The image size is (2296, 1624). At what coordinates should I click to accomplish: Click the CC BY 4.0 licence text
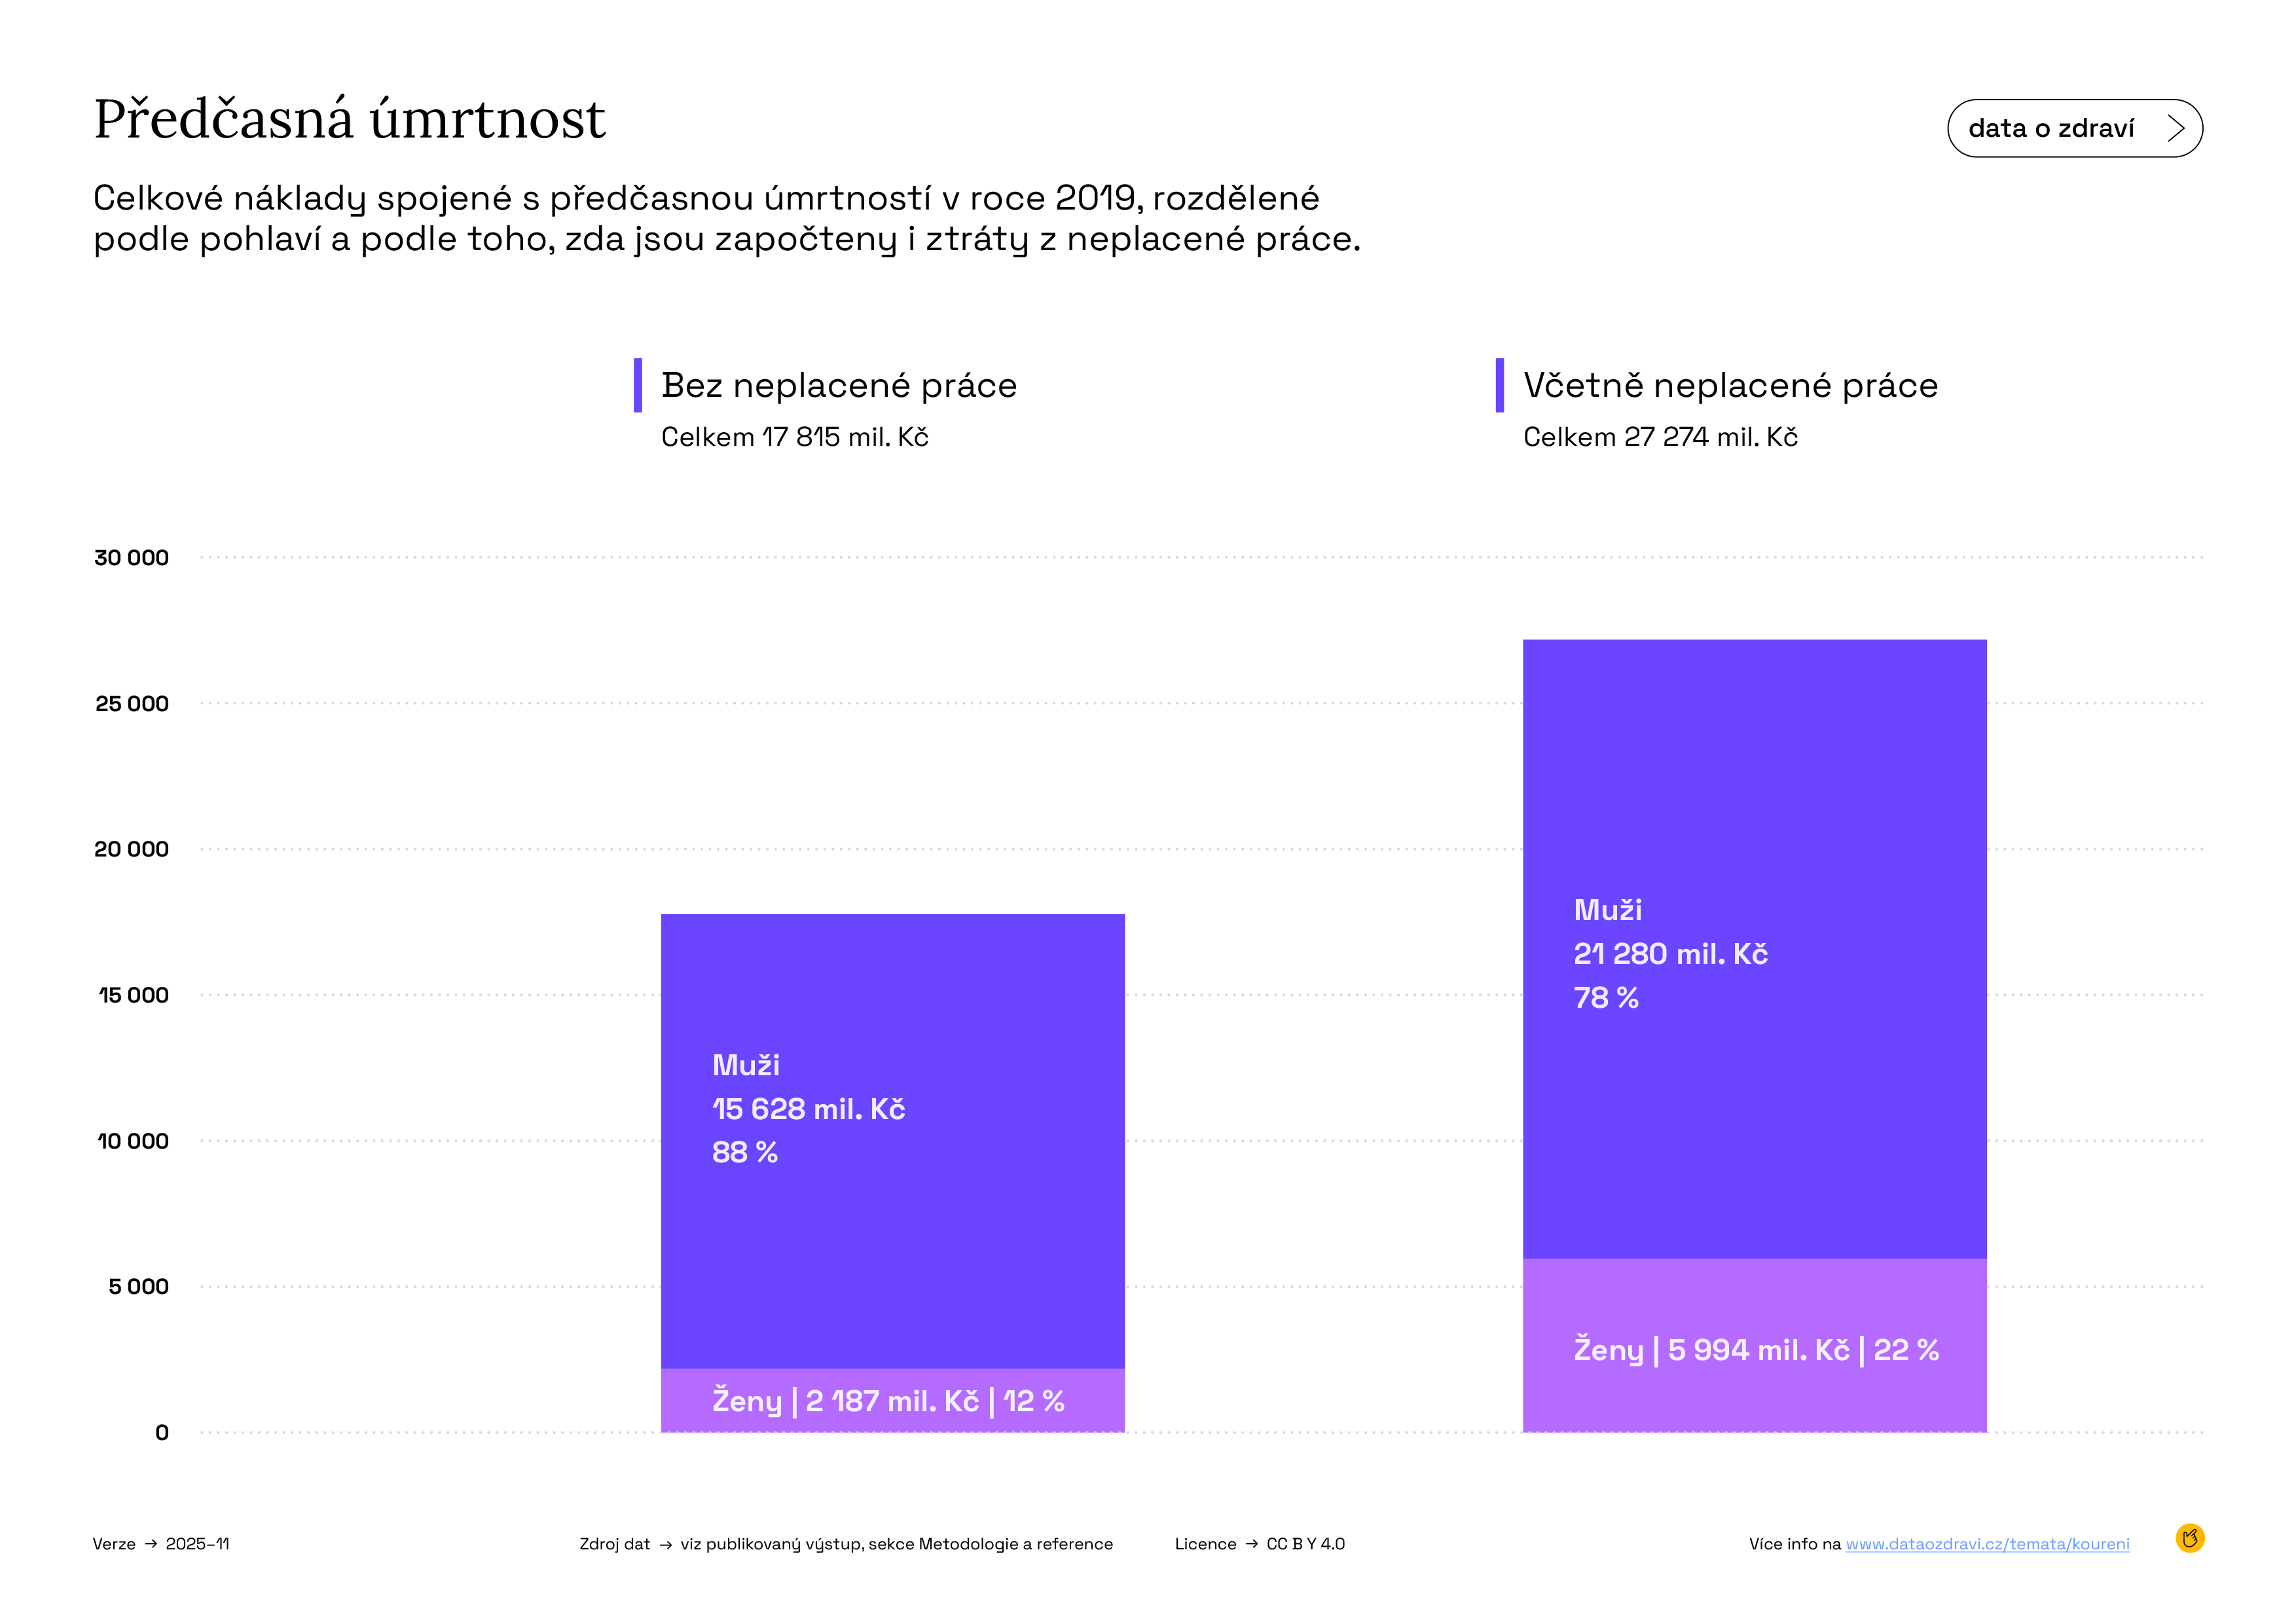tap(1305, 1544)
